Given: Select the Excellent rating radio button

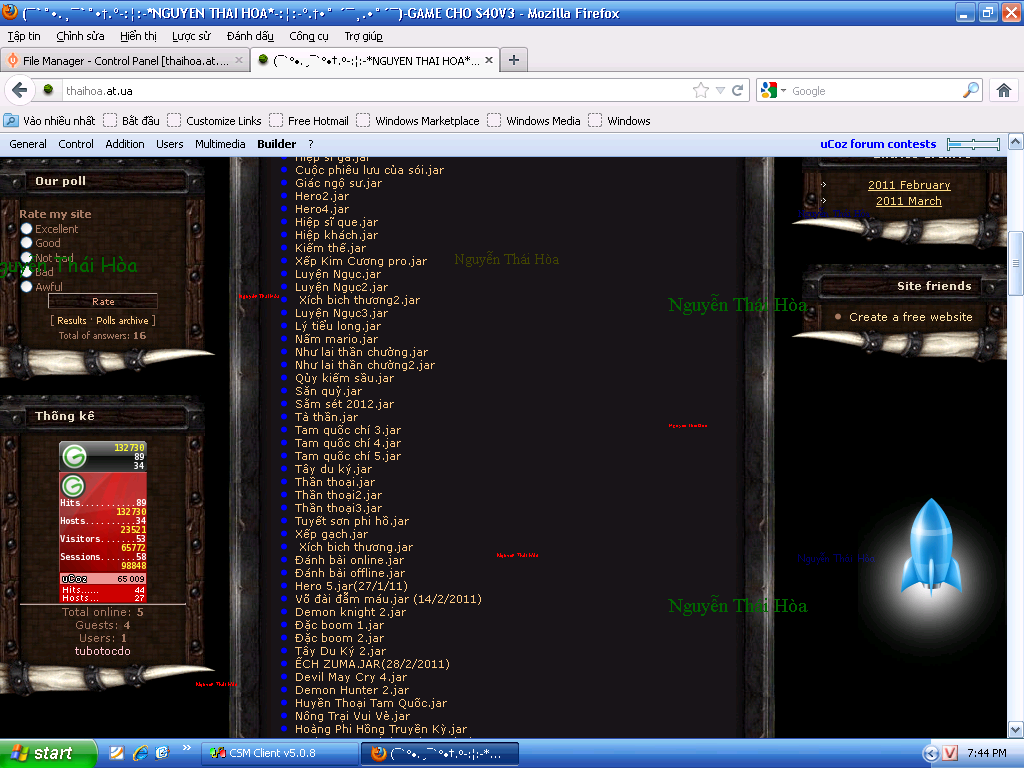Looking at the screenshot, I should coord(27,229).
